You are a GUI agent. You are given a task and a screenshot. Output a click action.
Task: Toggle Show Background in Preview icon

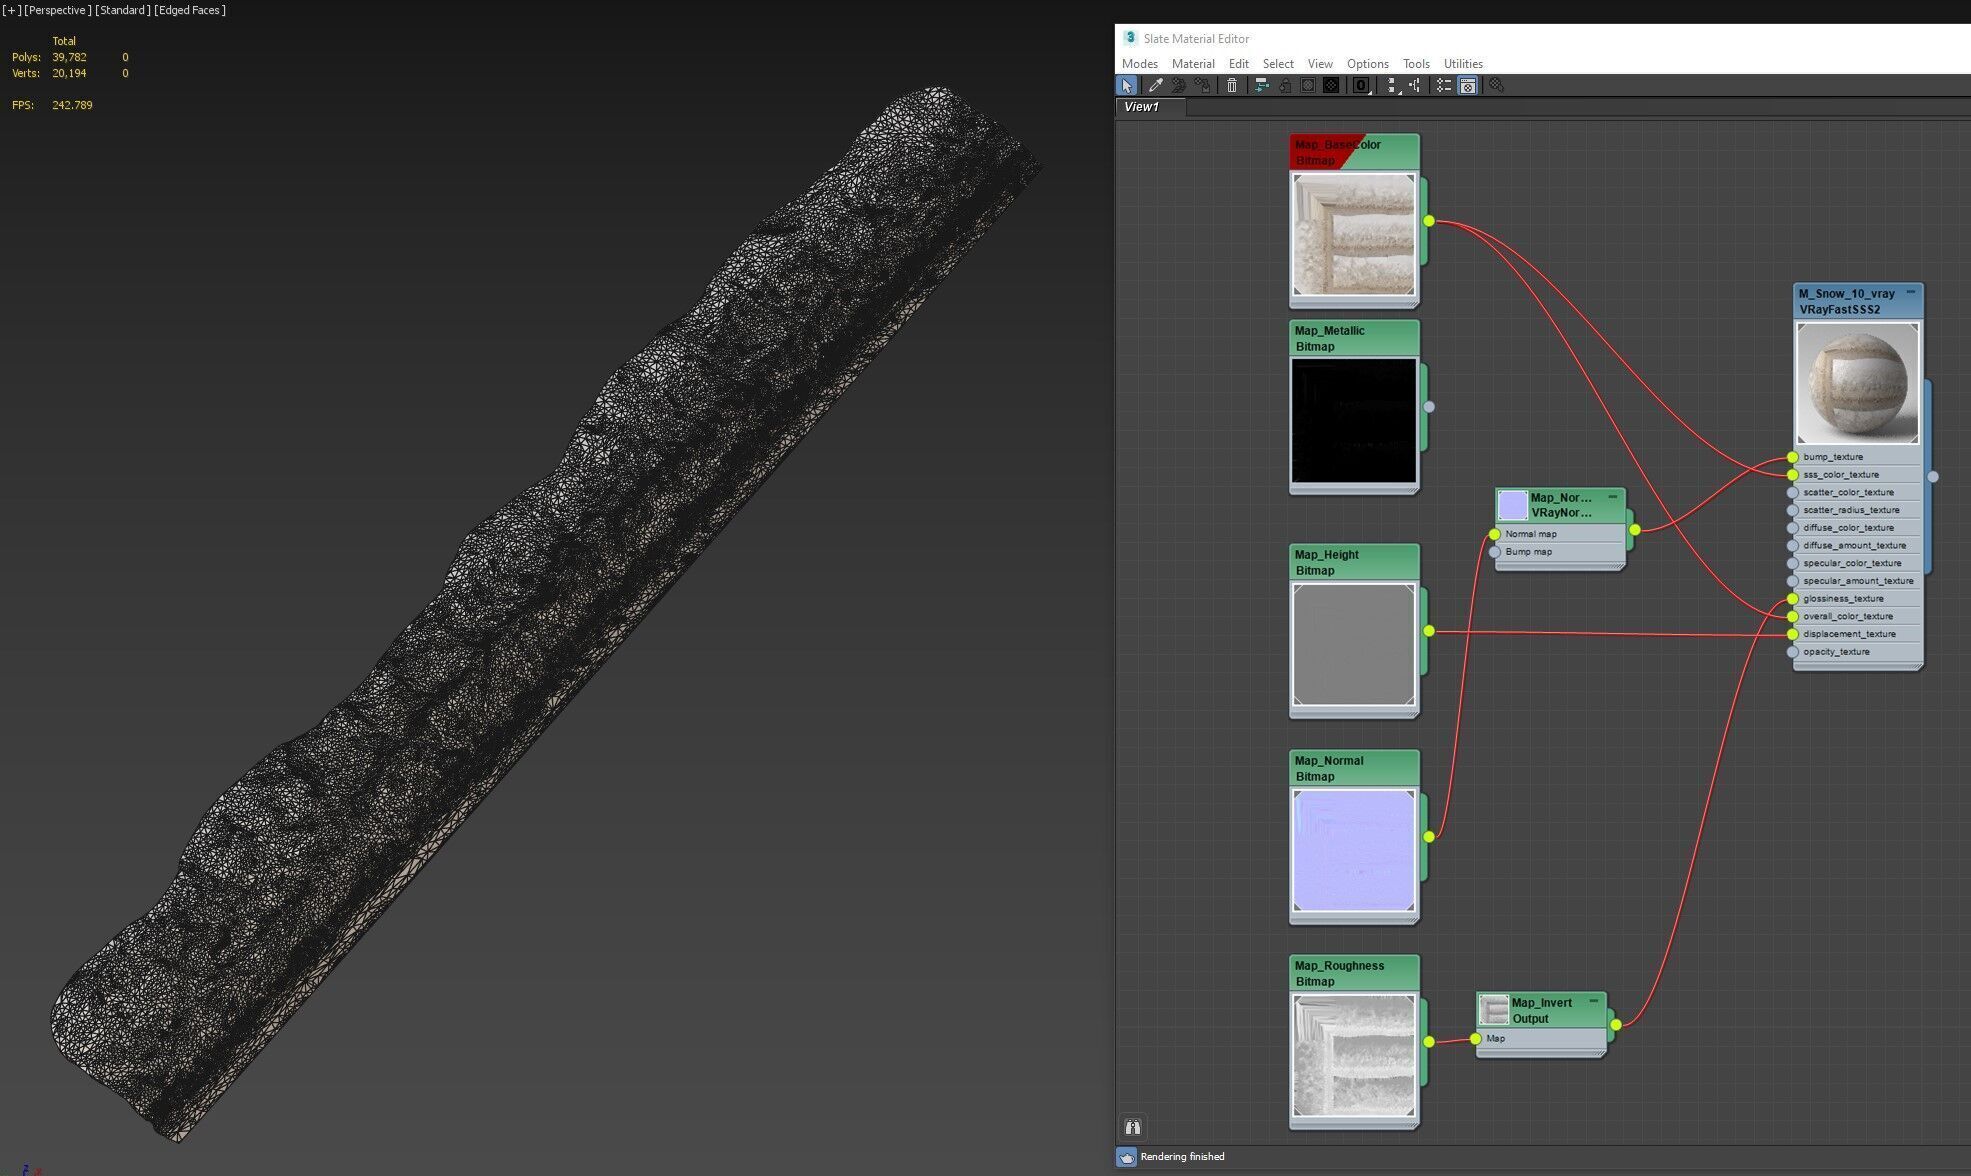click(1331, 86)
